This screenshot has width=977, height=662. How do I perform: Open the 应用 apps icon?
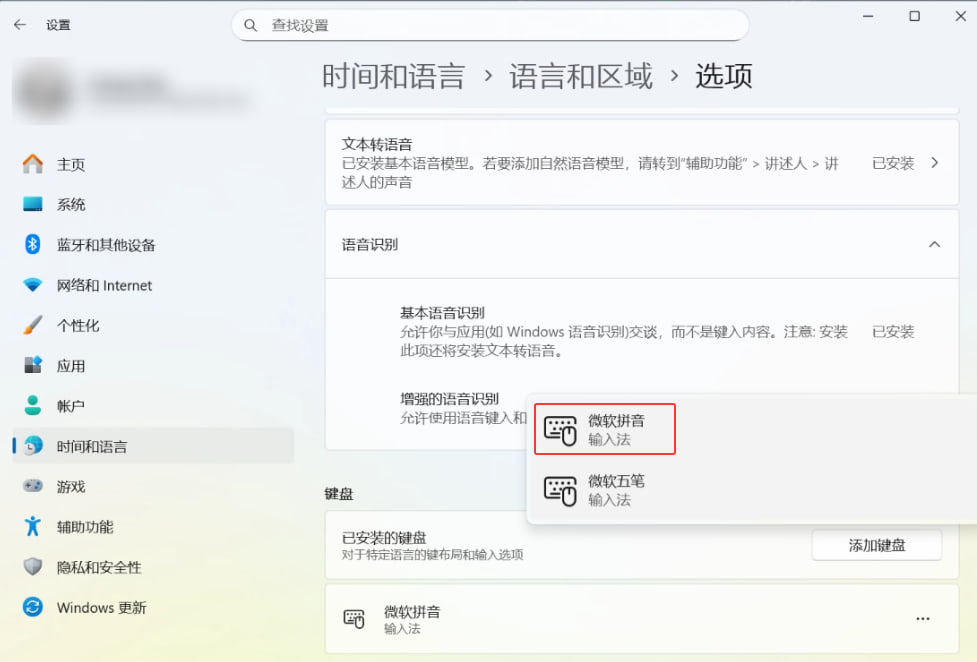(32, 365)
